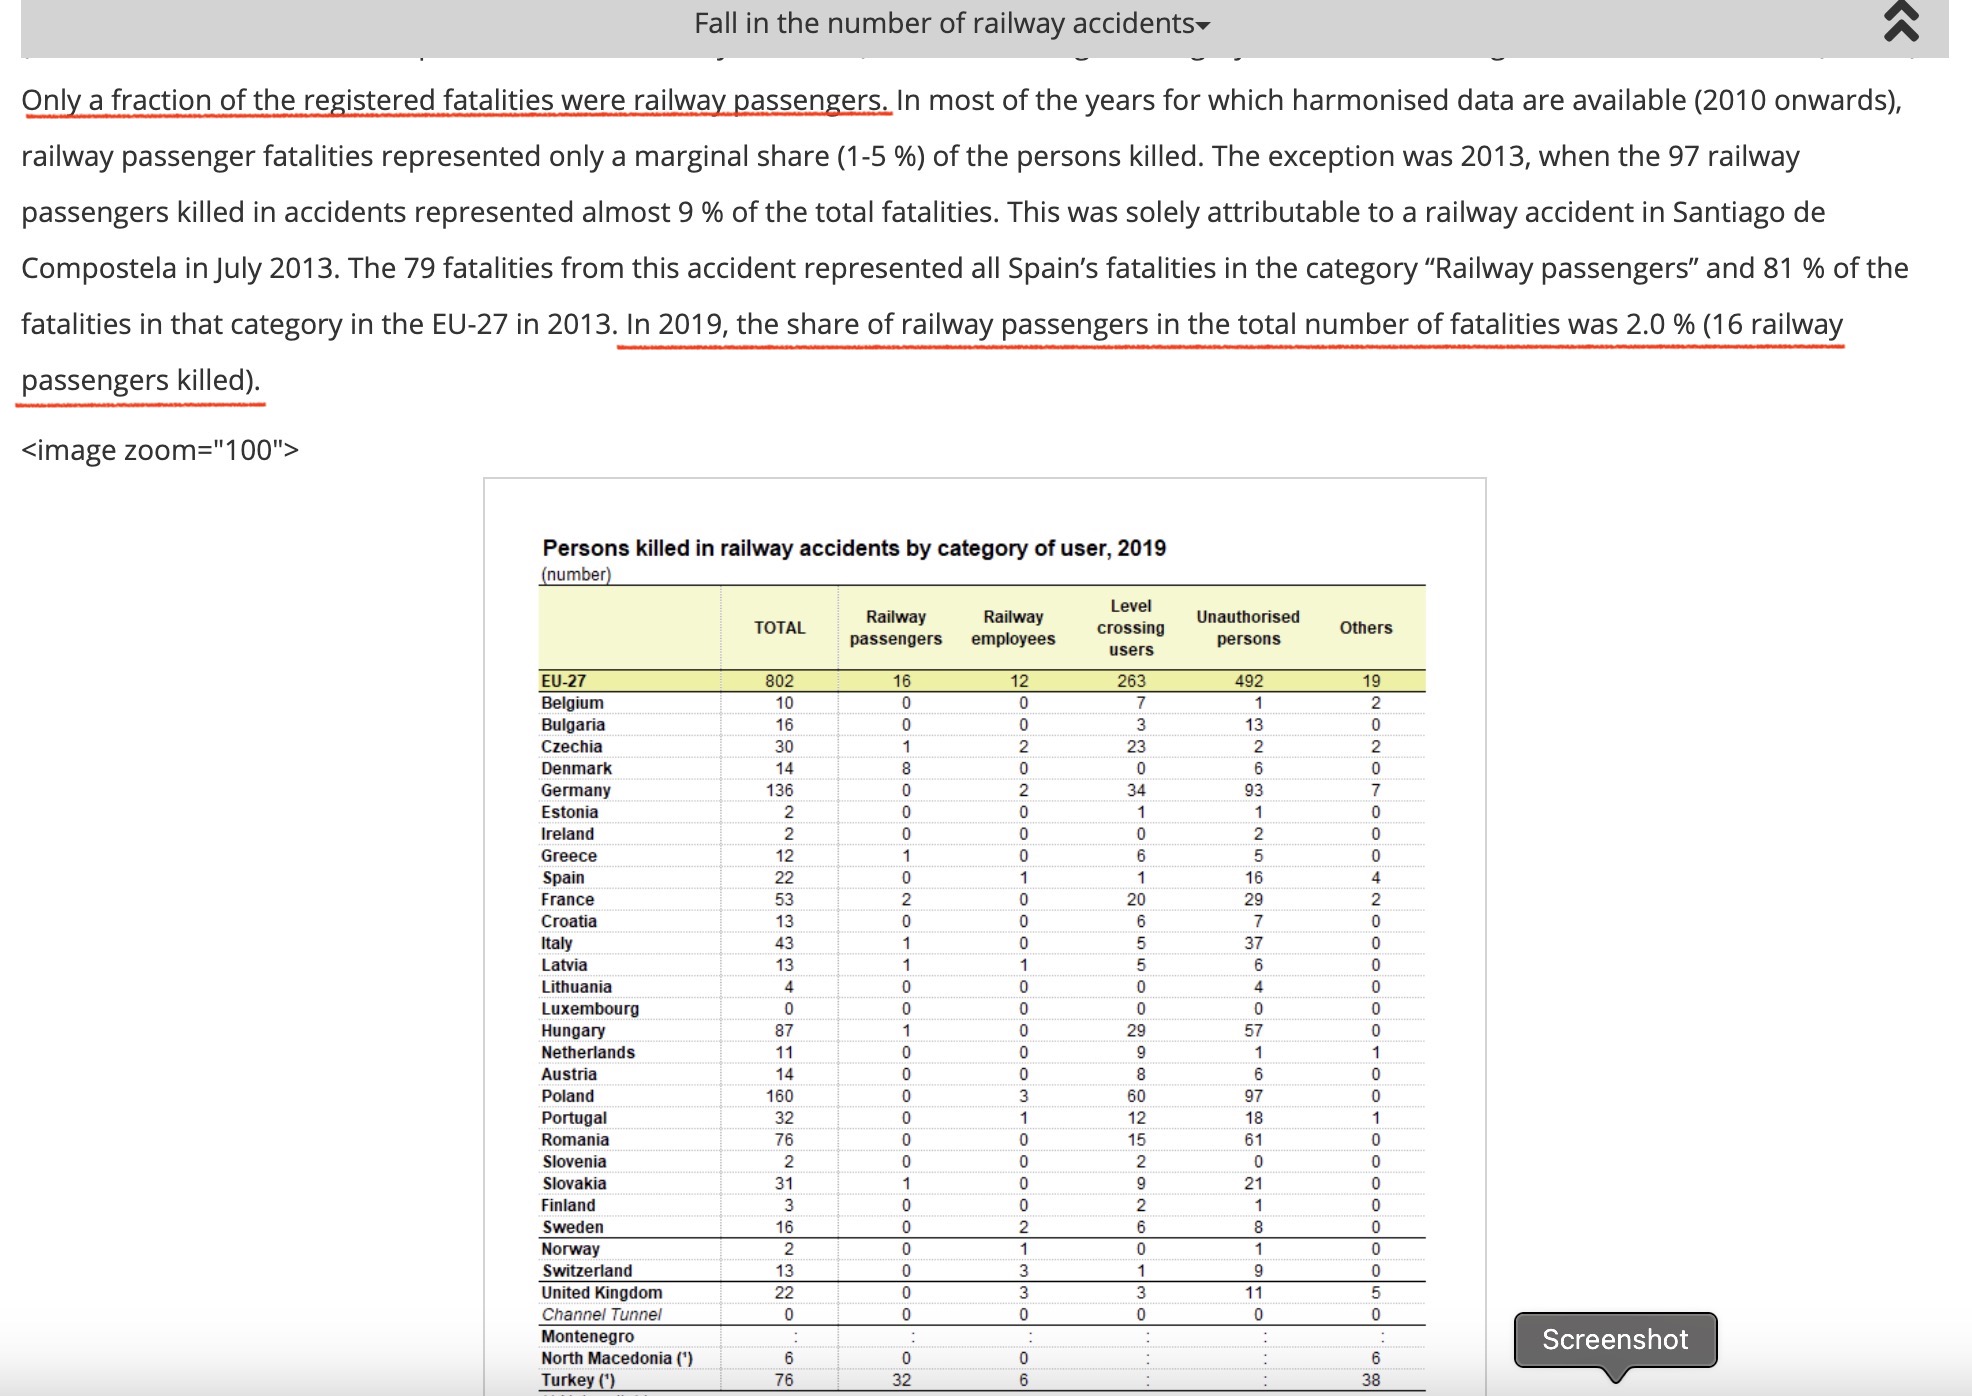Click the EU-27 unauthorised persons value 492
Screen dimensions: 1972x1396
click(1249, 681)
